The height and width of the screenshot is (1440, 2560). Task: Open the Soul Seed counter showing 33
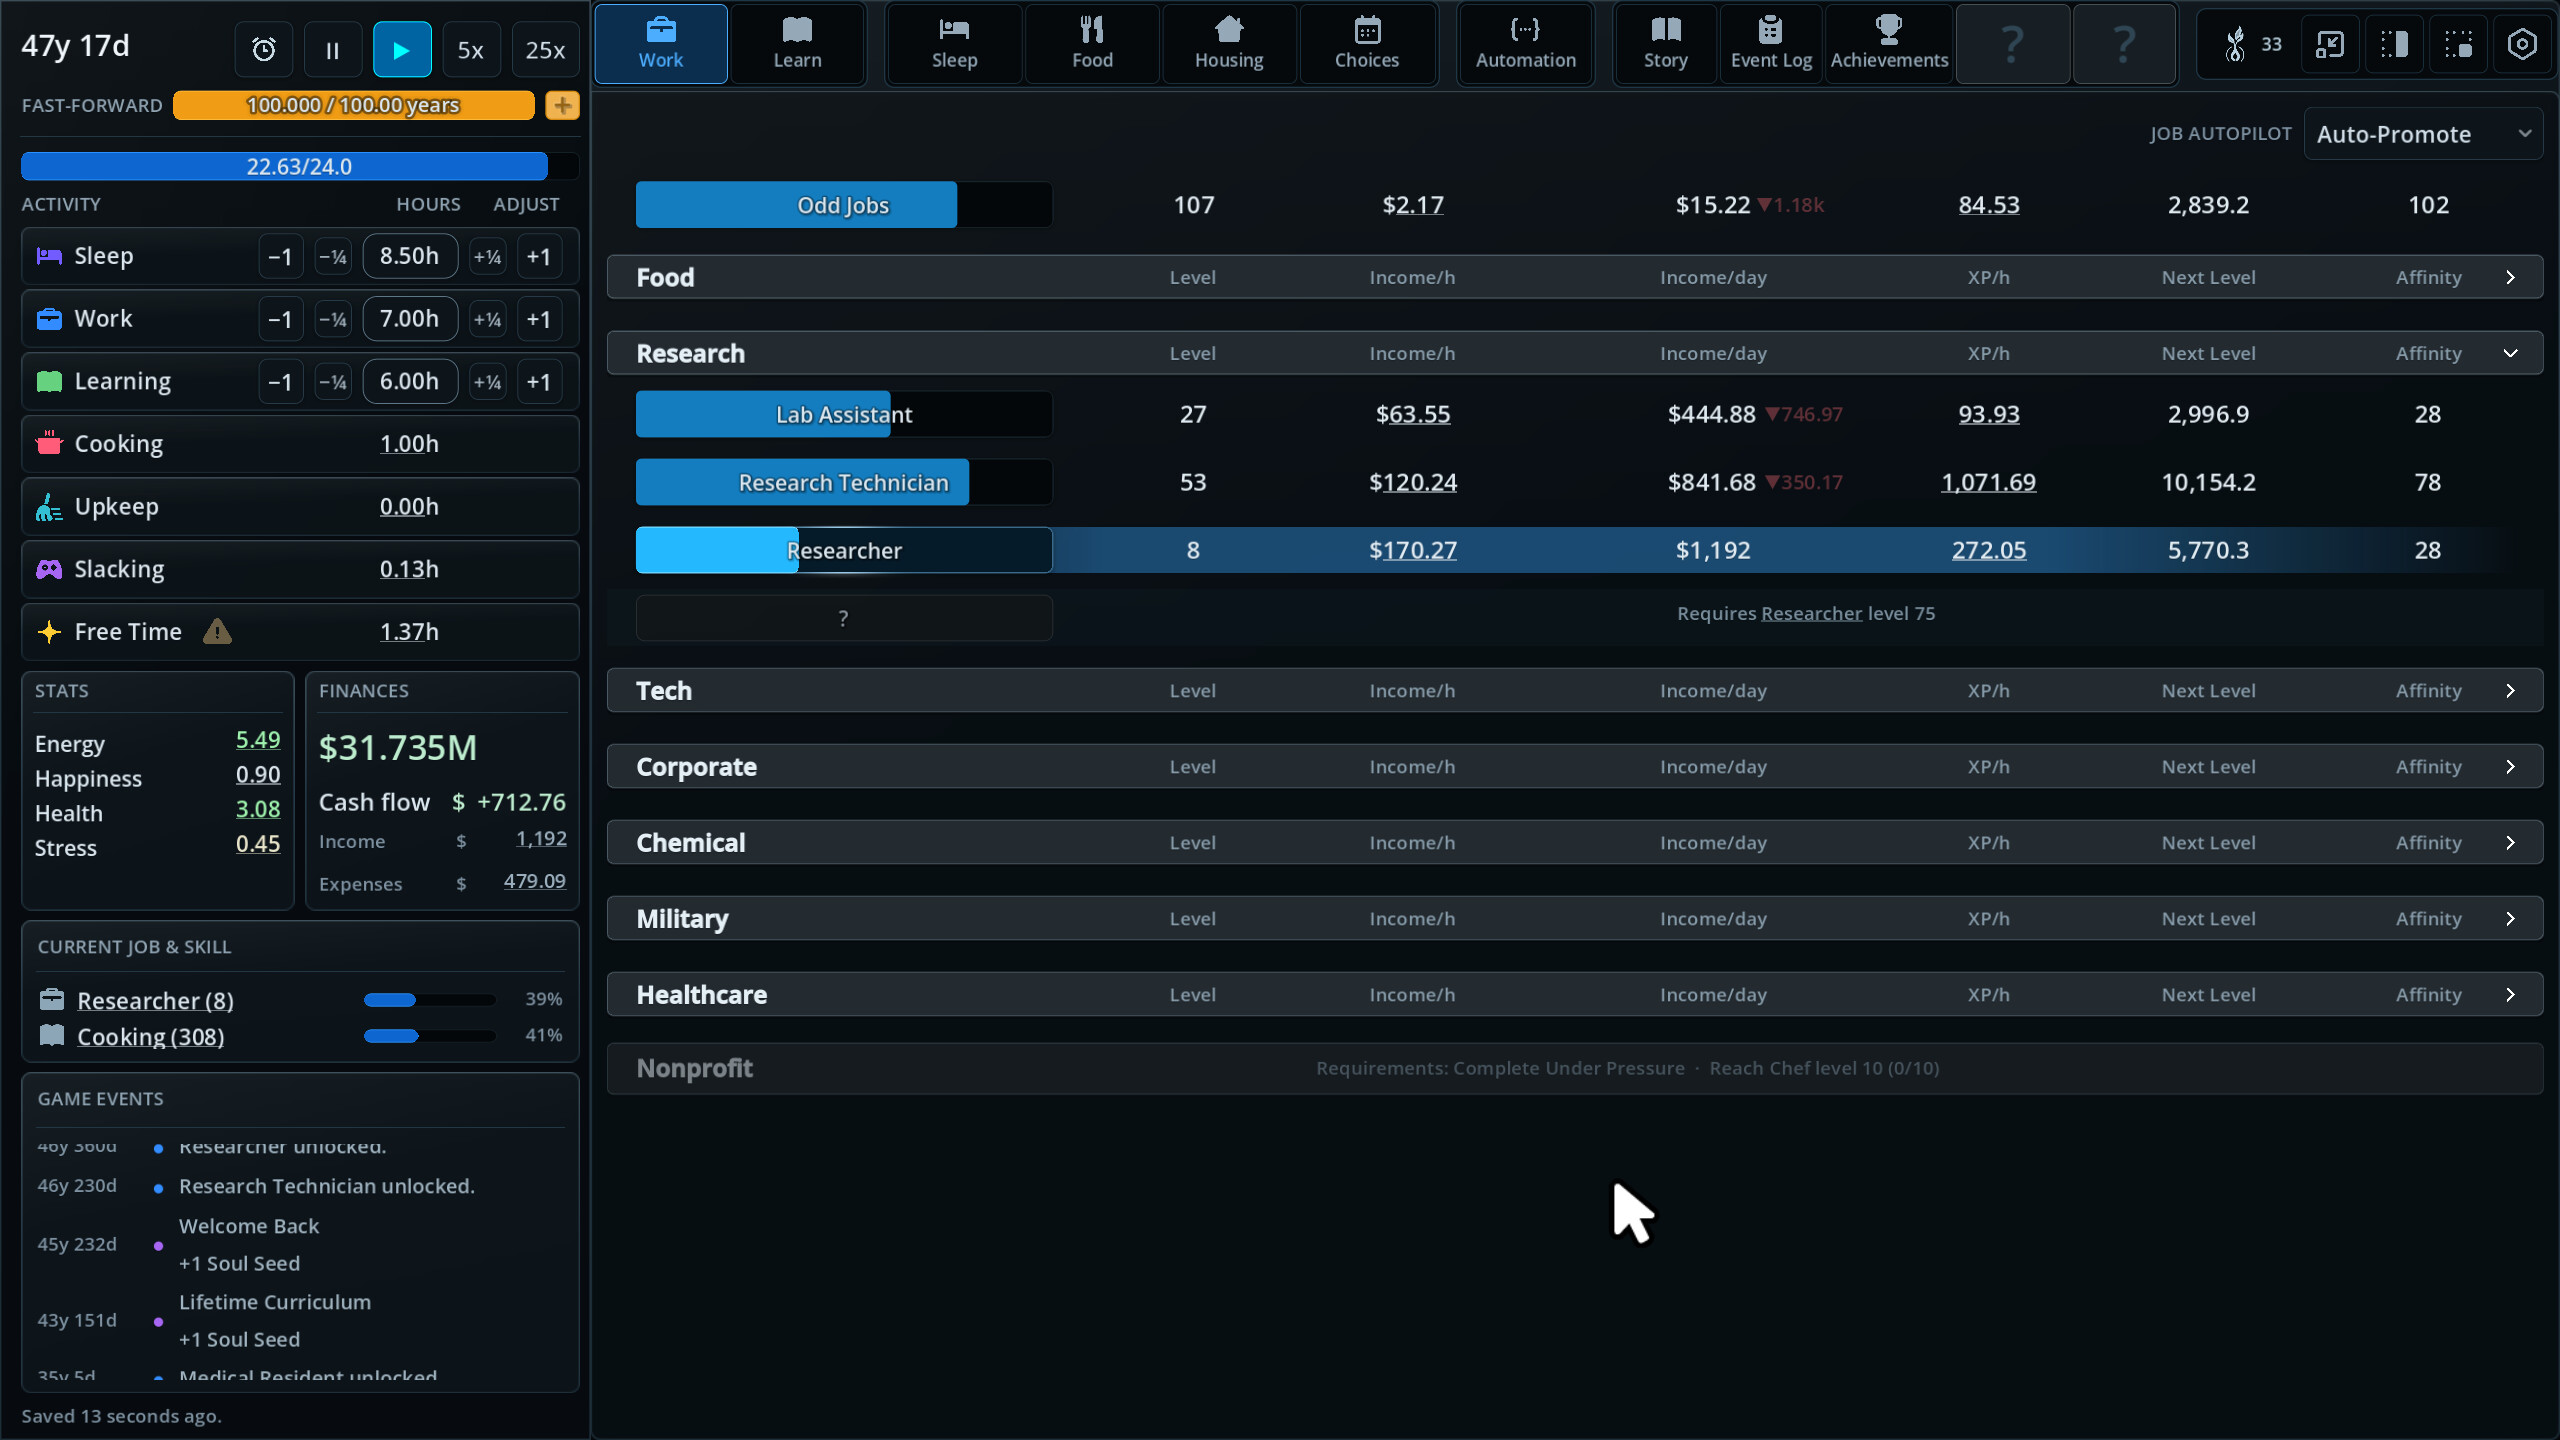(x=2254, y=44)
